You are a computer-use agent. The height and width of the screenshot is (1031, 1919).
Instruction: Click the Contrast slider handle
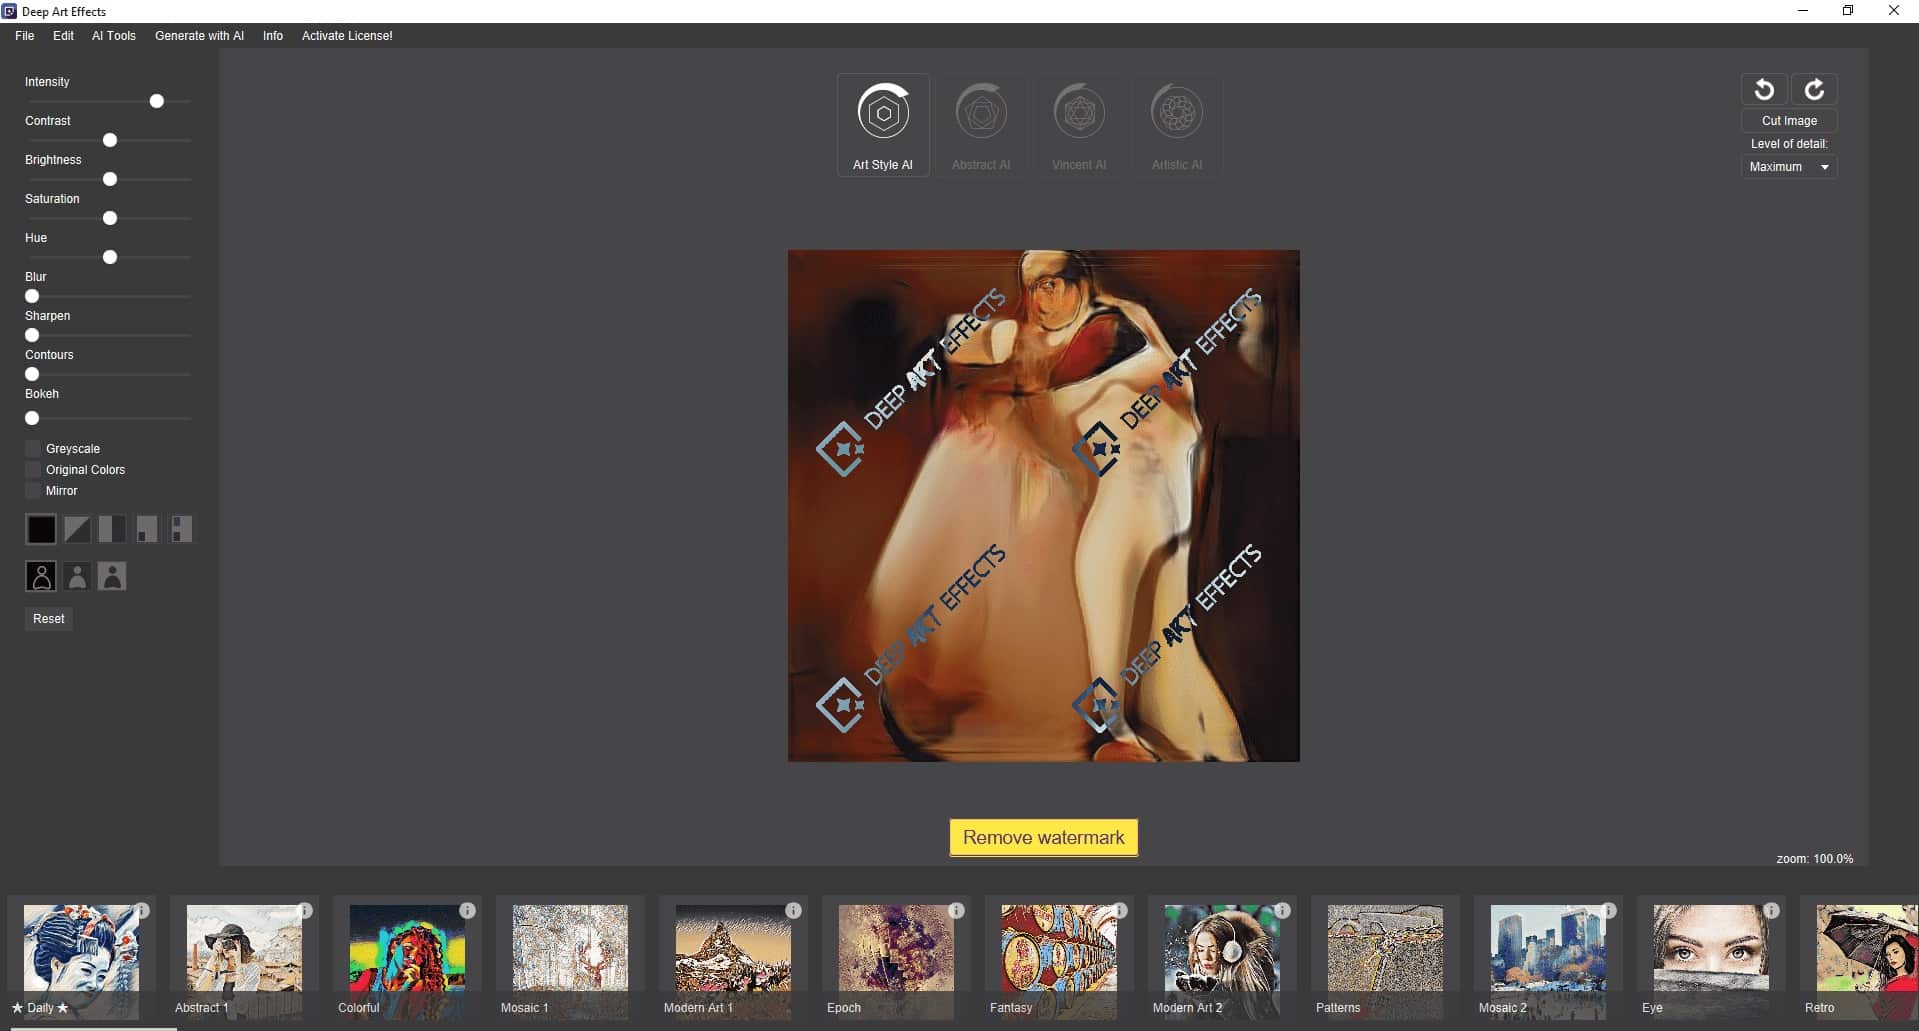click(110, 140)
